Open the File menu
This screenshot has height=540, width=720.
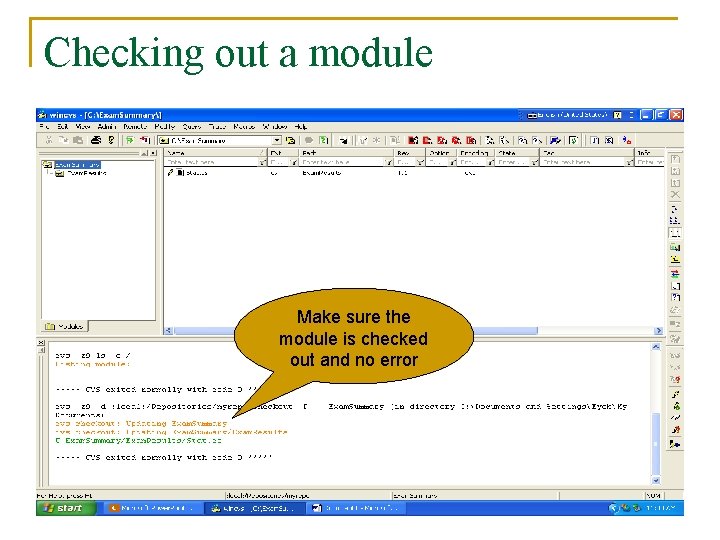(x=44, y=126)
